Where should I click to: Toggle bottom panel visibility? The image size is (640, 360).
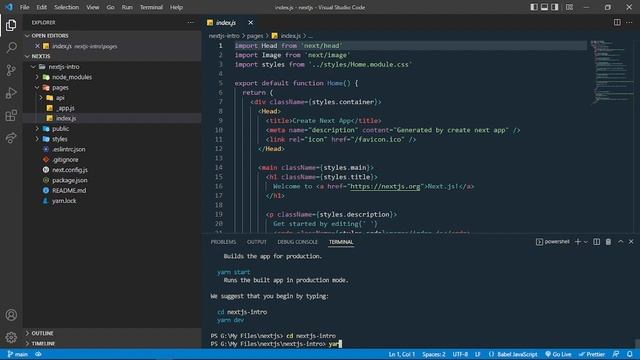pos(544,7)
